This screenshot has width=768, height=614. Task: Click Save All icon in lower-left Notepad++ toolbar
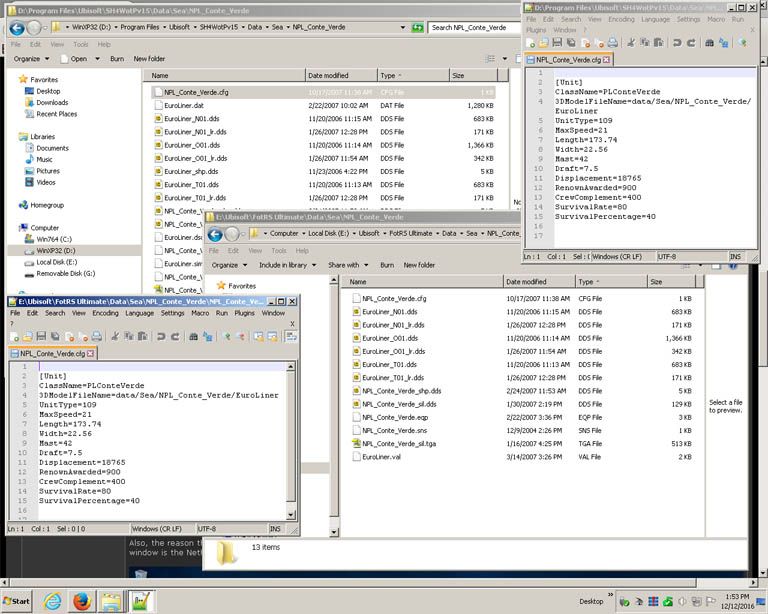pos(55,336)
